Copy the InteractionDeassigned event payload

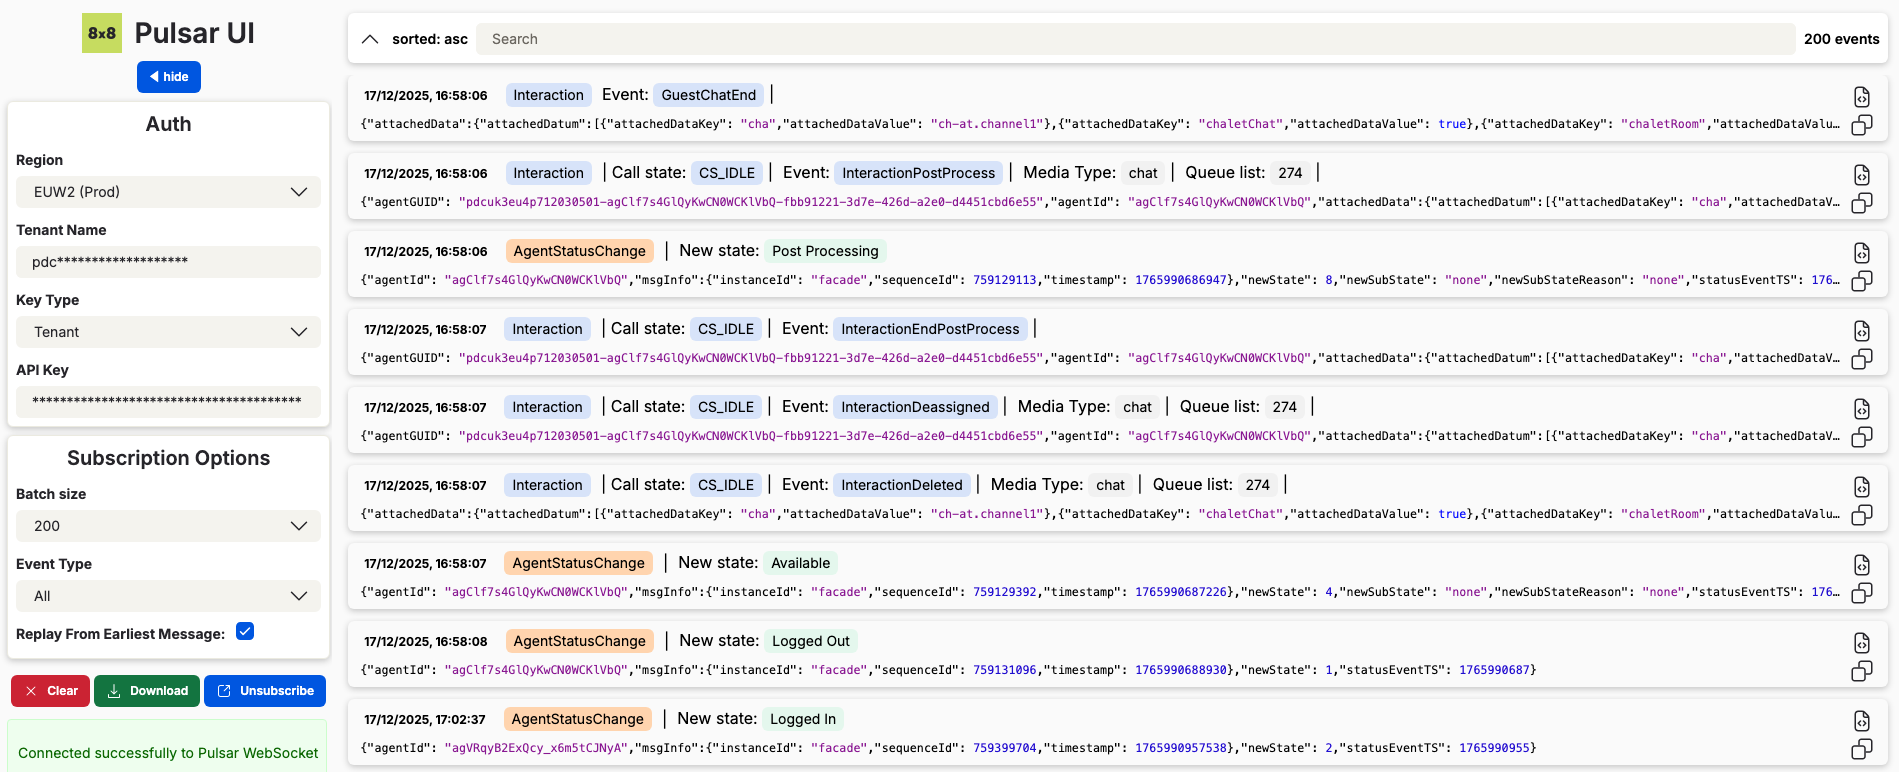pyautogui.click(x=1861, y=437)
